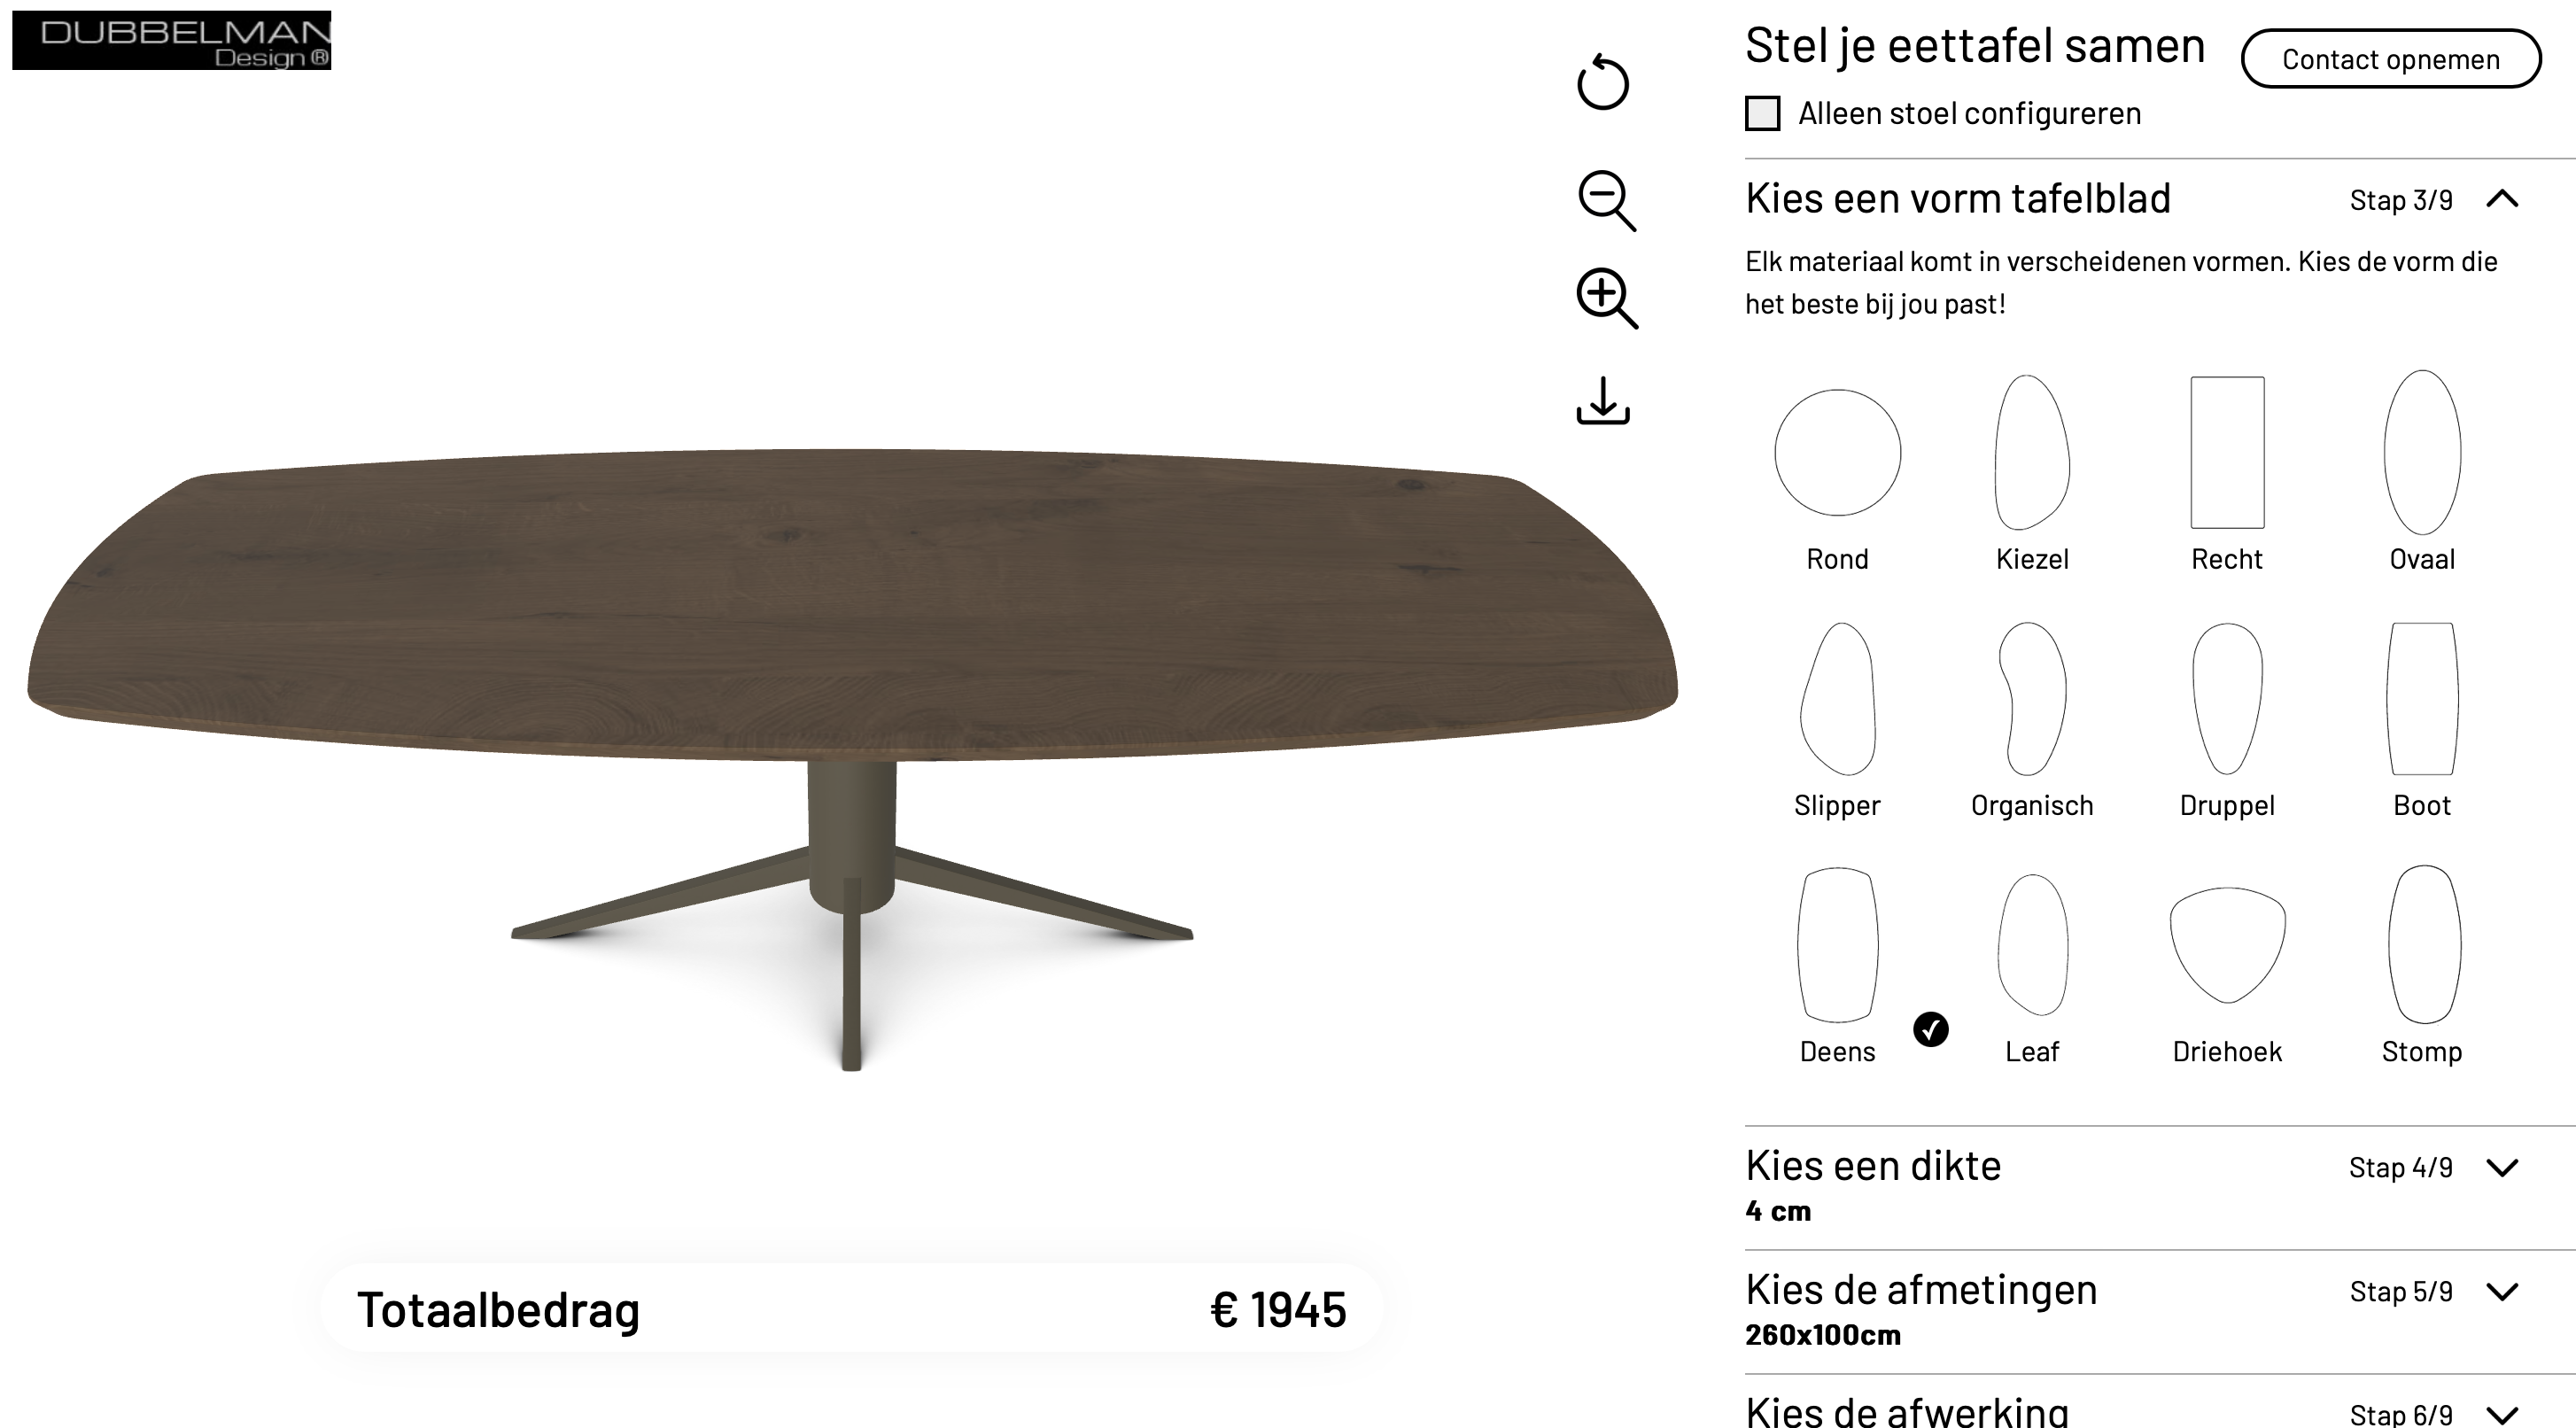Expand the Kies een dikte step
The height and width of the screenshot is (1428, 2576).
coord(2132,1186)
